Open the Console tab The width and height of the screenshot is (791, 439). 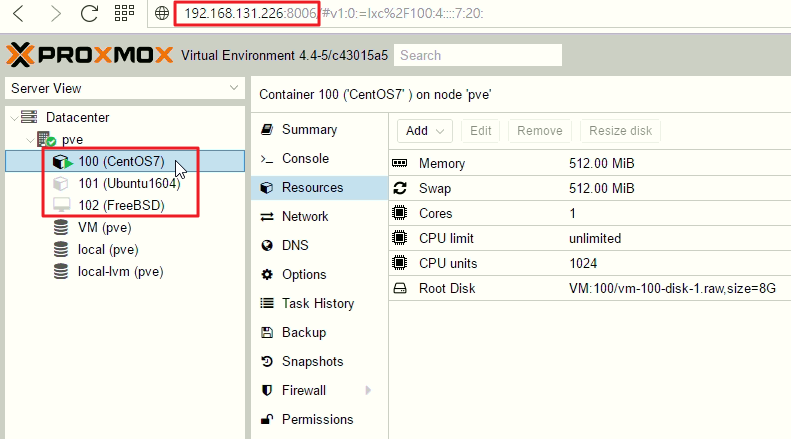(x=319, y=158)
